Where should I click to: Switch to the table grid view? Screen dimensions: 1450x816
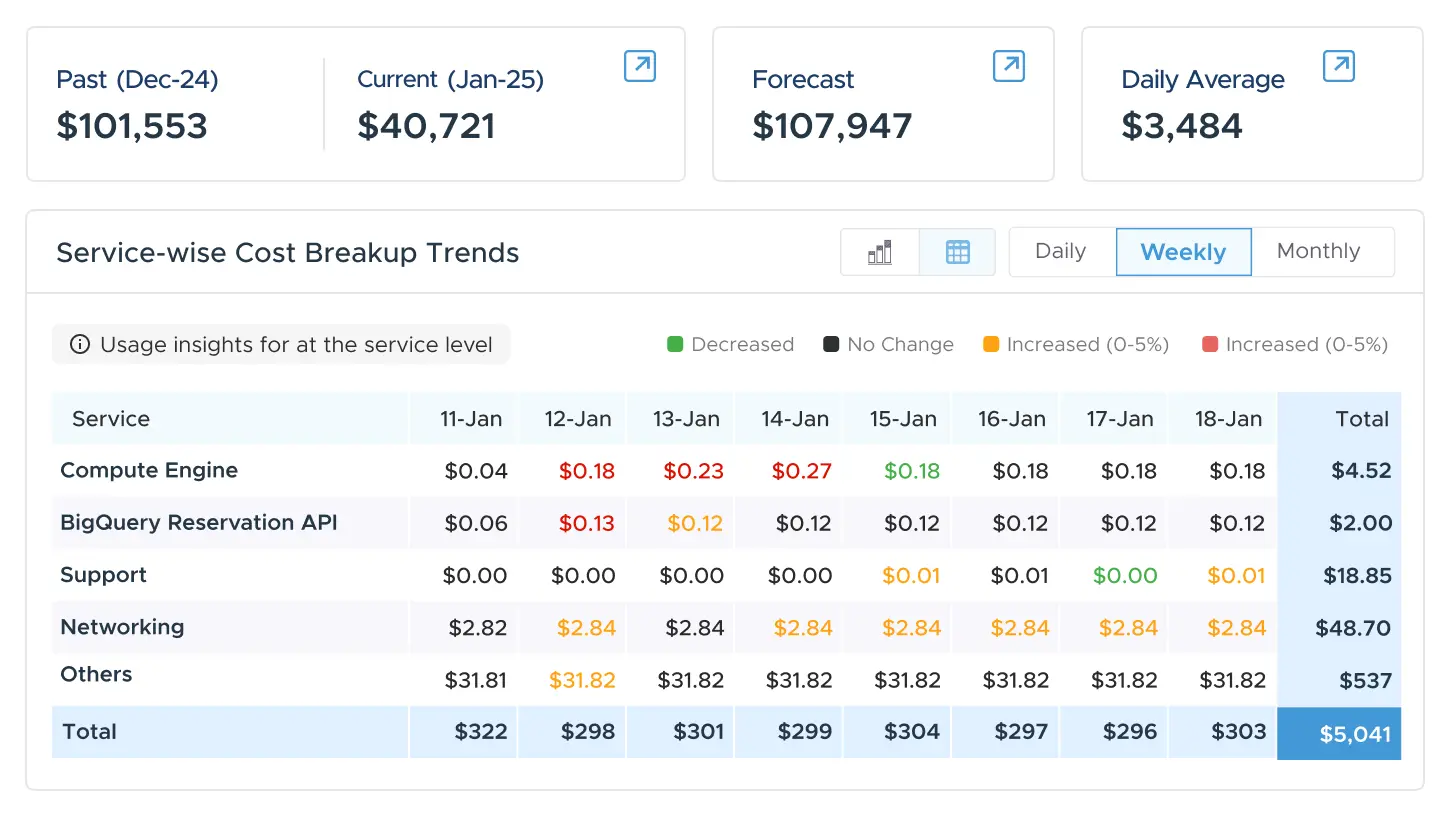tap(957, 252)
